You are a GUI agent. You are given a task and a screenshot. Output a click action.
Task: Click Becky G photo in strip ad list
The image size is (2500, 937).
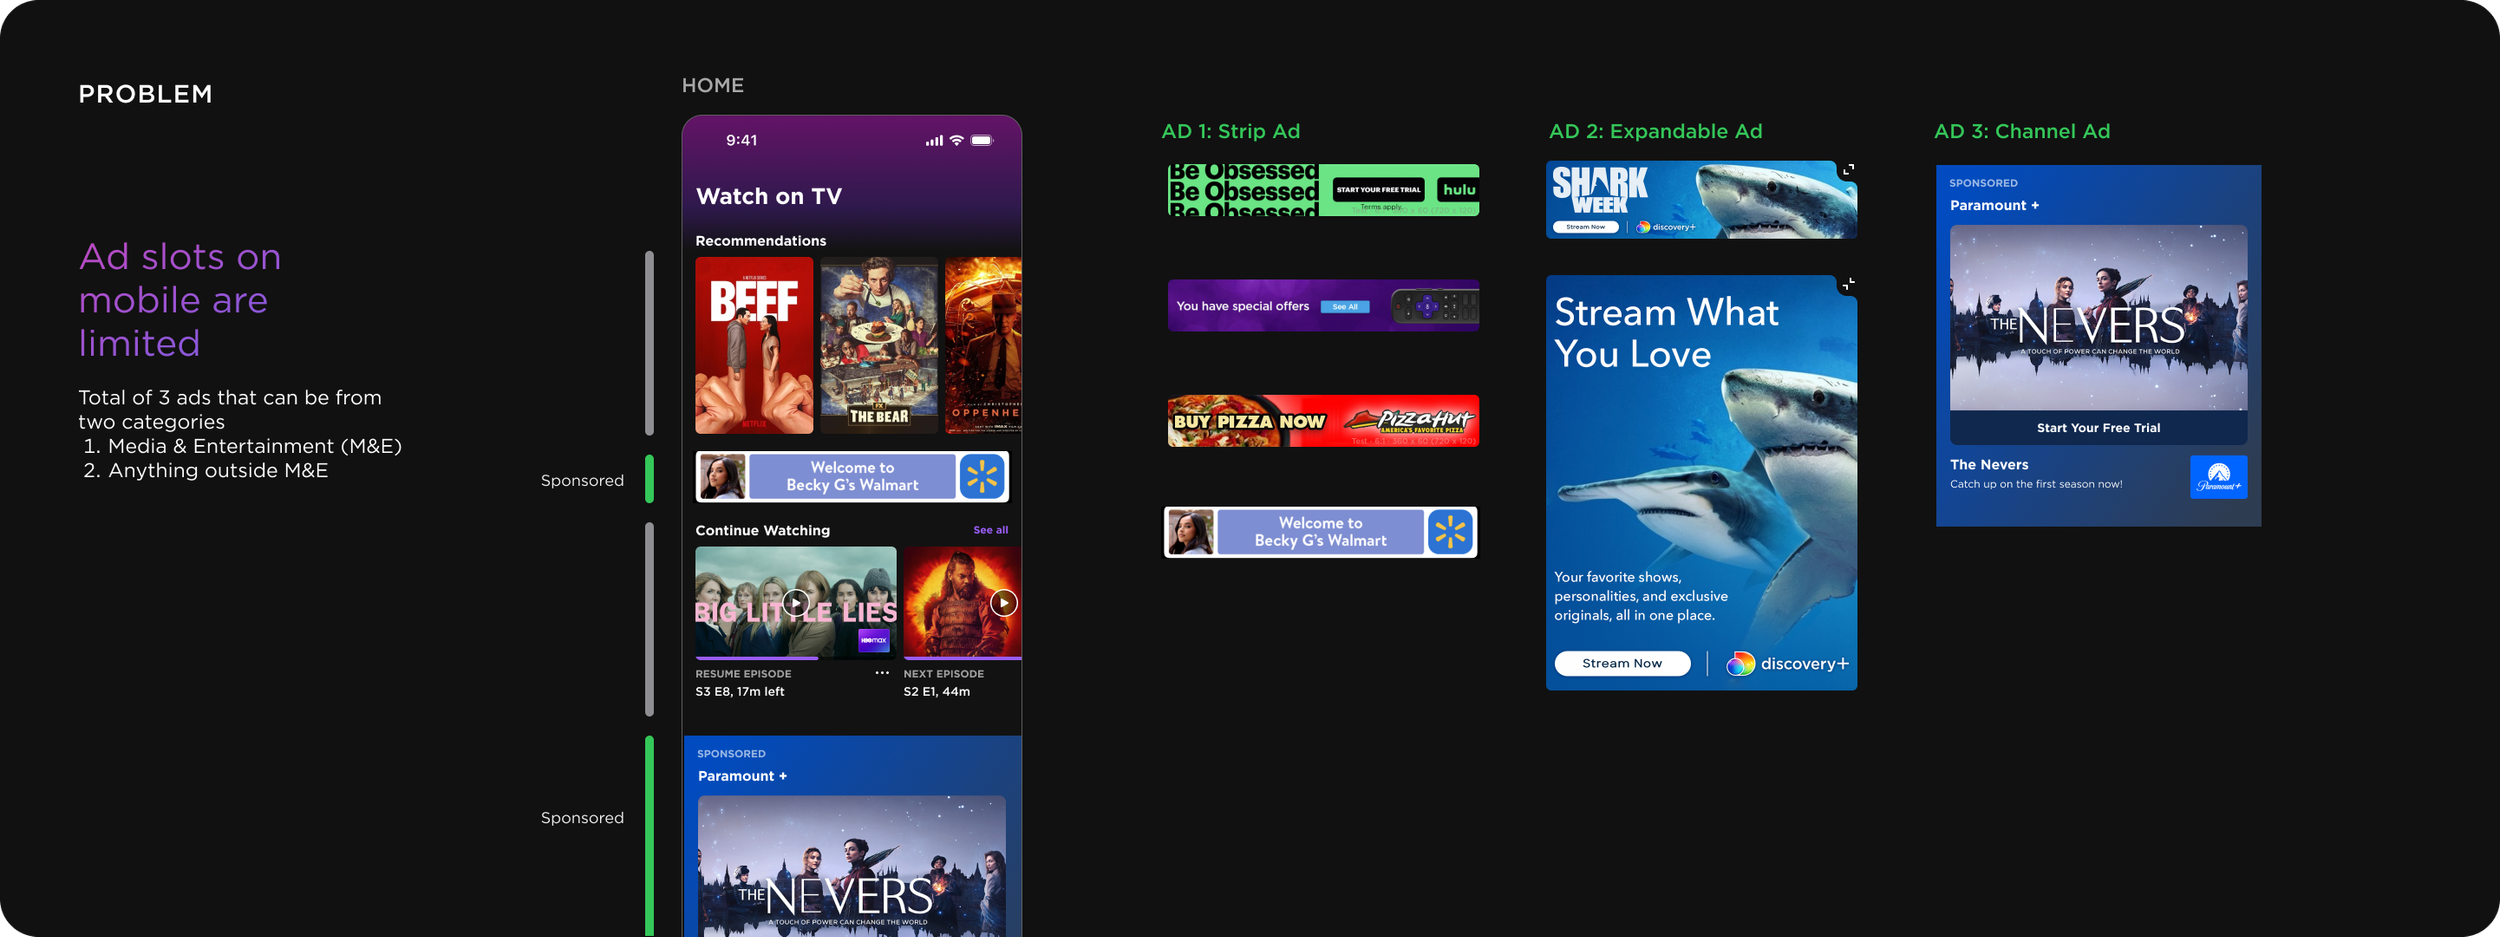pos(1190,532)
